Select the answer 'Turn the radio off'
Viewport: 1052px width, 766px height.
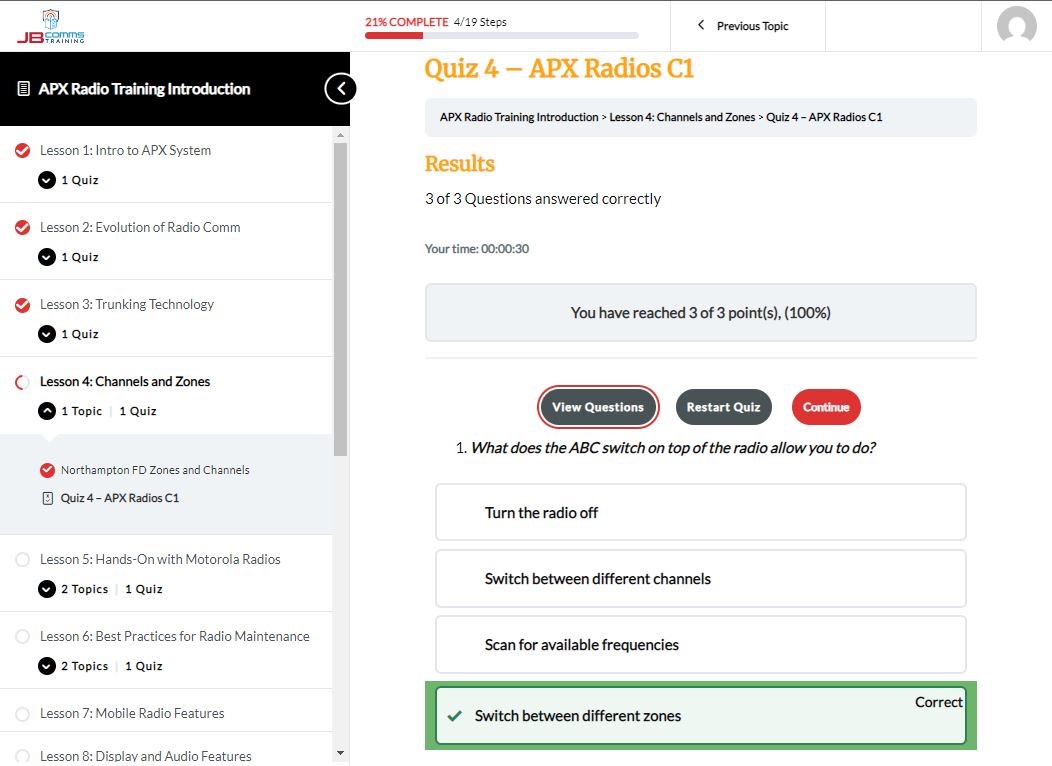[x=700, y=512]
